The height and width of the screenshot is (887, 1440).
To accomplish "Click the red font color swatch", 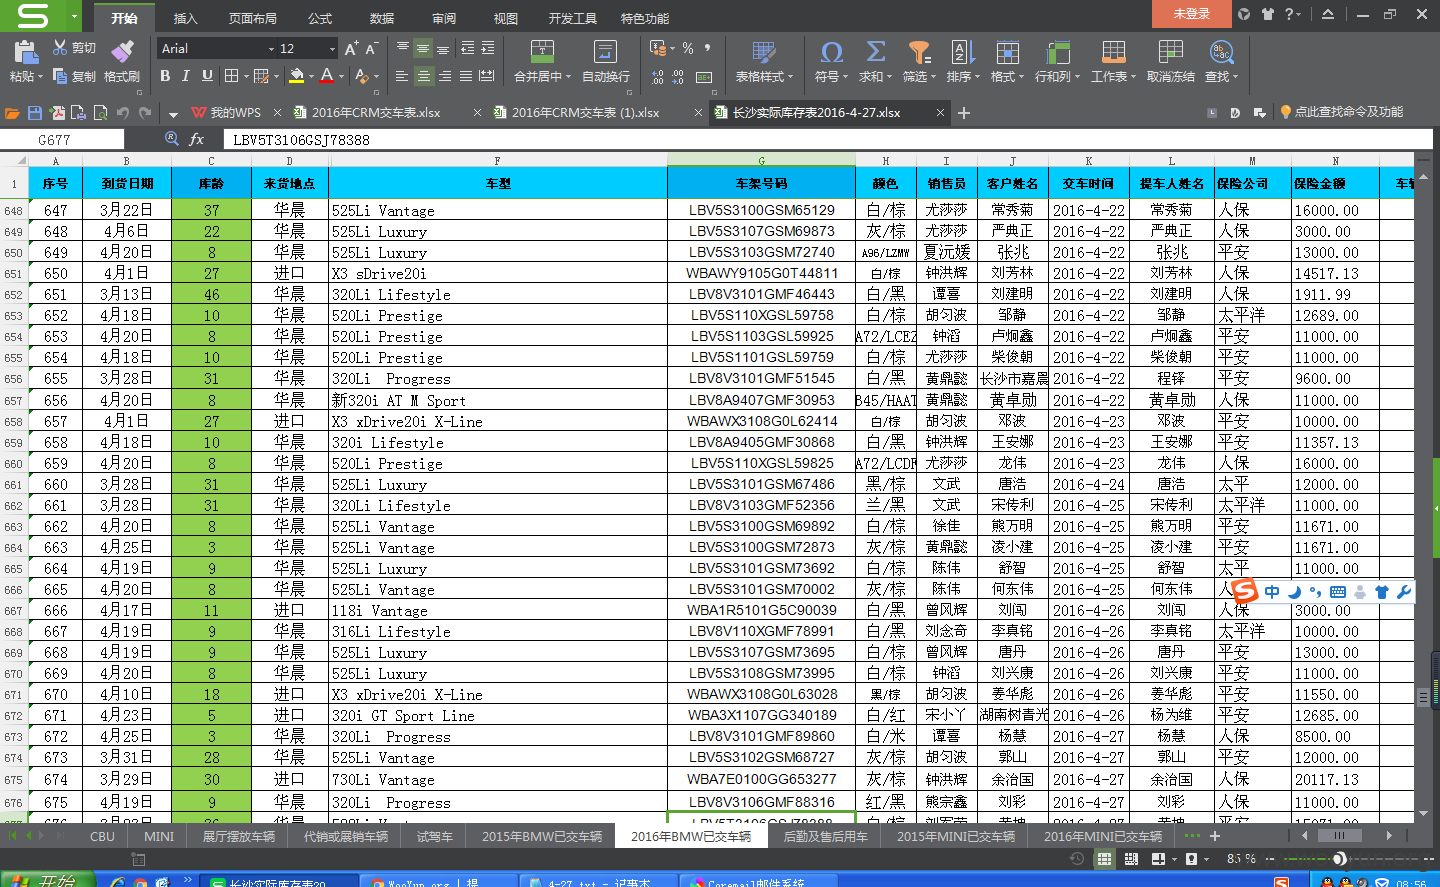I will (327, 76).
